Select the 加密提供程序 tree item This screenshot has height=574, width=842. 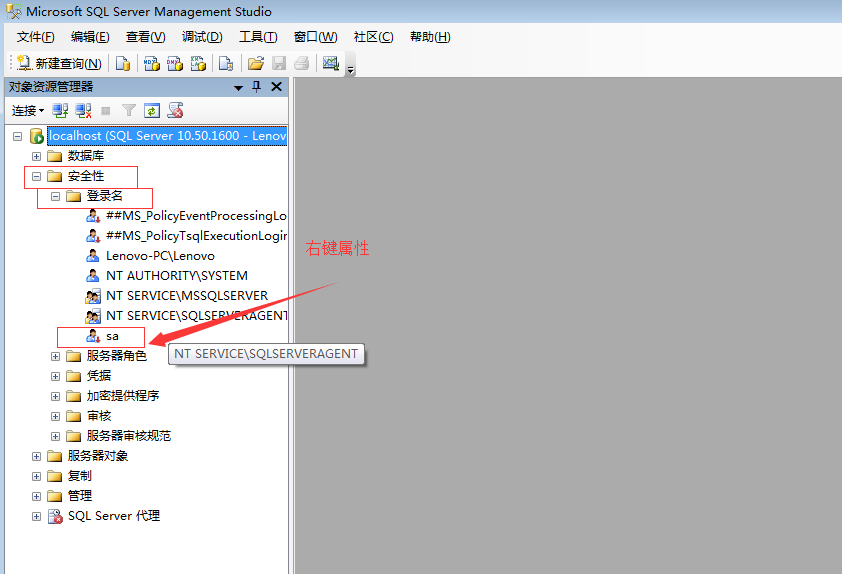[x=123, y=396]
